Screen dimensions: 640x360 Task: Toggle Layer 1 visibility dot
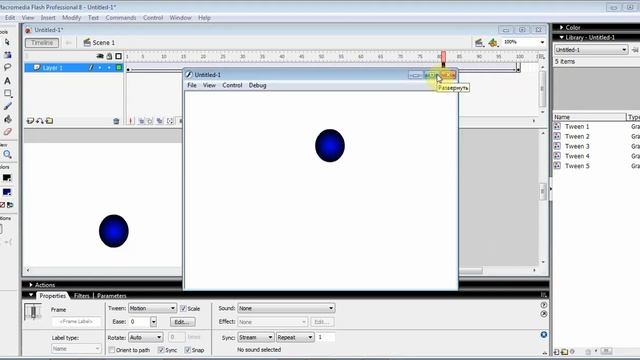[x=100, y=68]
